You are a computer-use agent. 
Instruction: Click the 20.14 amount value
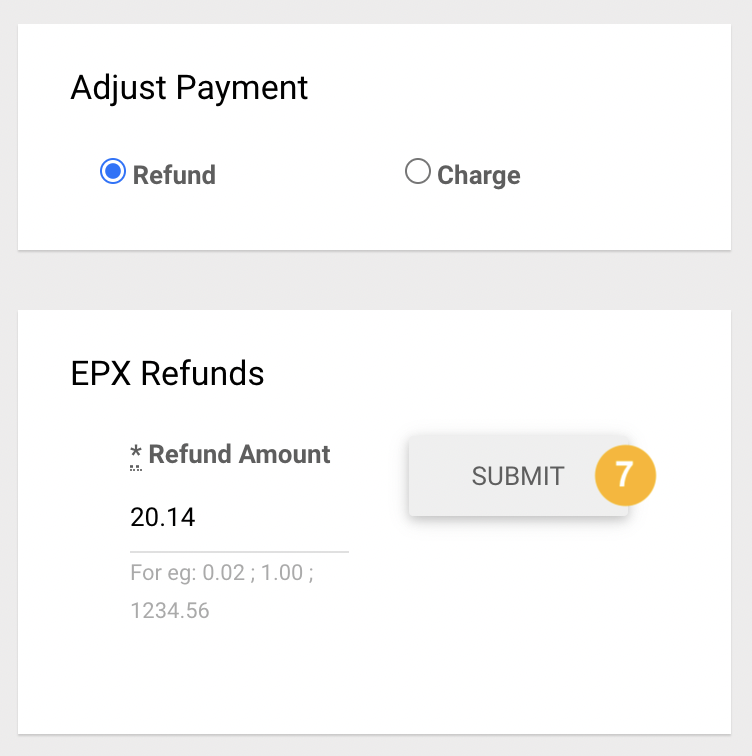pyautogui.click(x=162, y=517)
